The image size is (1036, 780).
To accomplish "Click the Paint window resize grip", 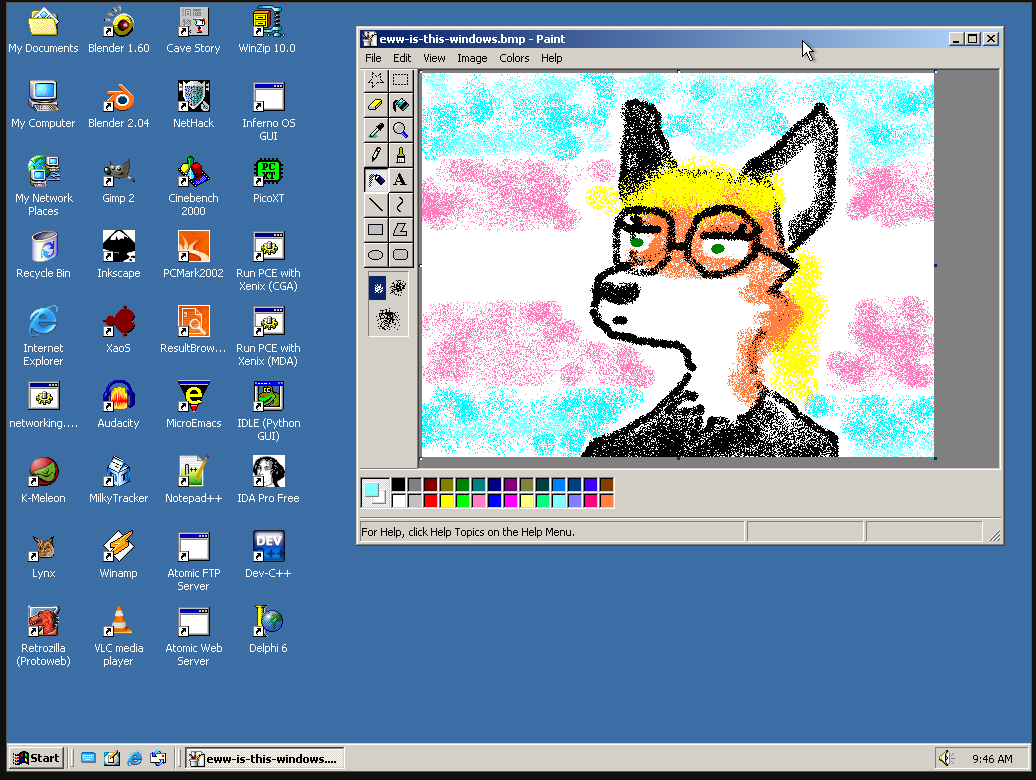I will pos(994,536).
